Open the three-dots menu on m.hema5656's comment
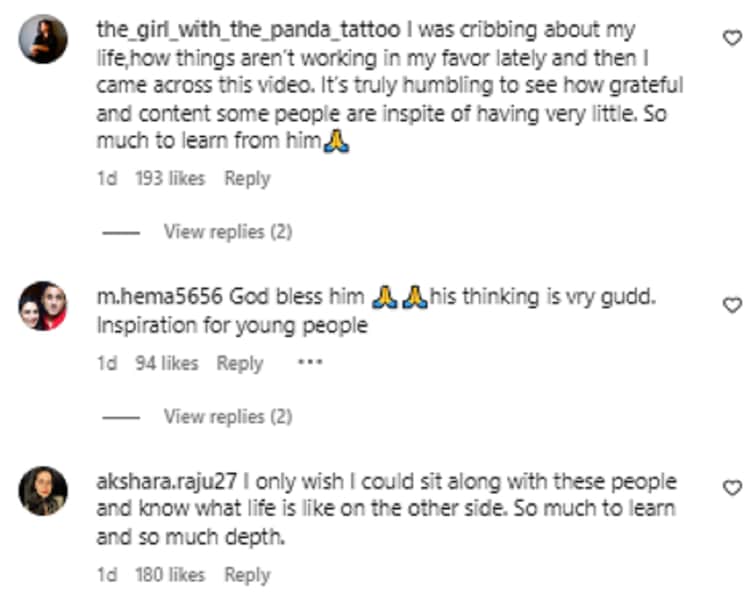Screen dimensions: 750x602 tap(310, 362)
